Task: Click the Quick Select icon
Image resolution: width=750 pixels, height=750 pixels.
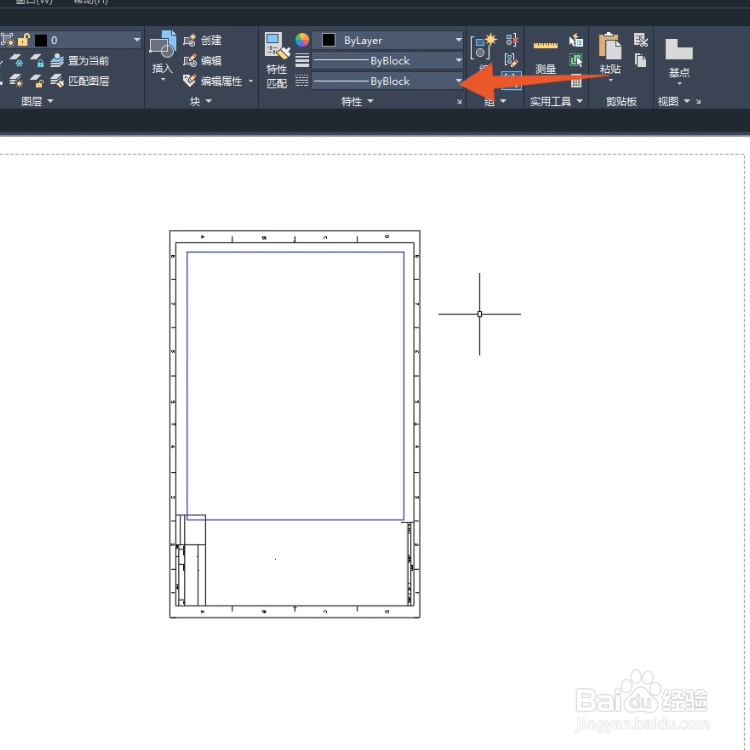Action: point(576,40)
